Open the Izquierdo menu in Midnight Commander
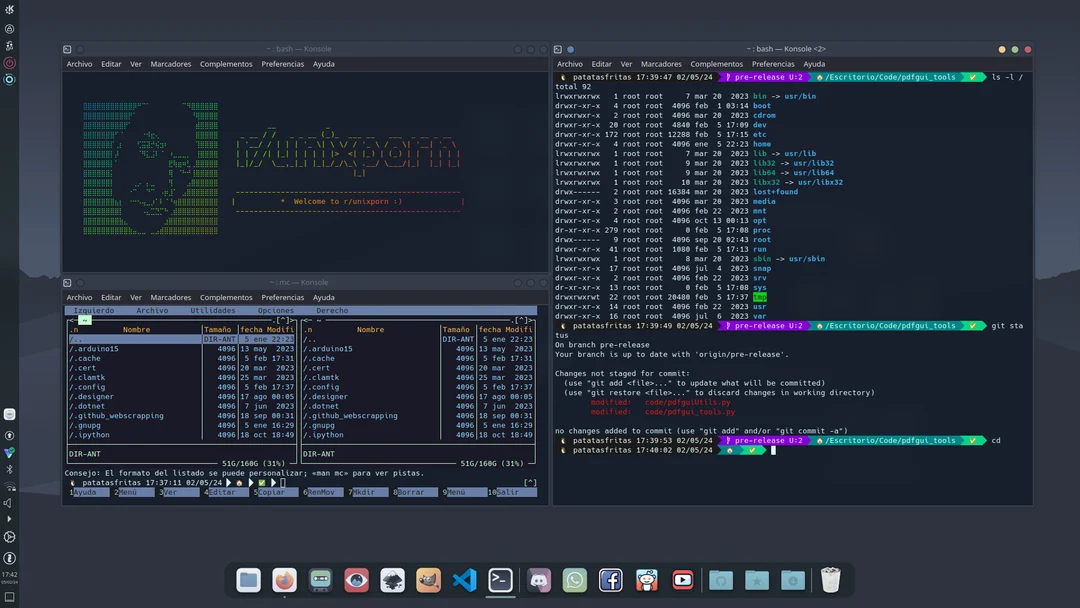 click(94, 310)
